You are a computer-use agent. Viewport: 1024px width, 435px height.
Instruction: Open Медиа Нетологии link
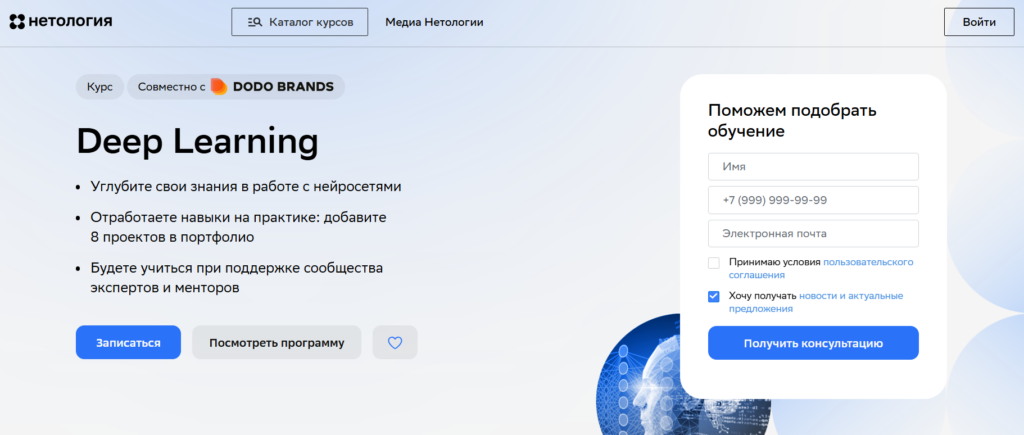point(434,22)
